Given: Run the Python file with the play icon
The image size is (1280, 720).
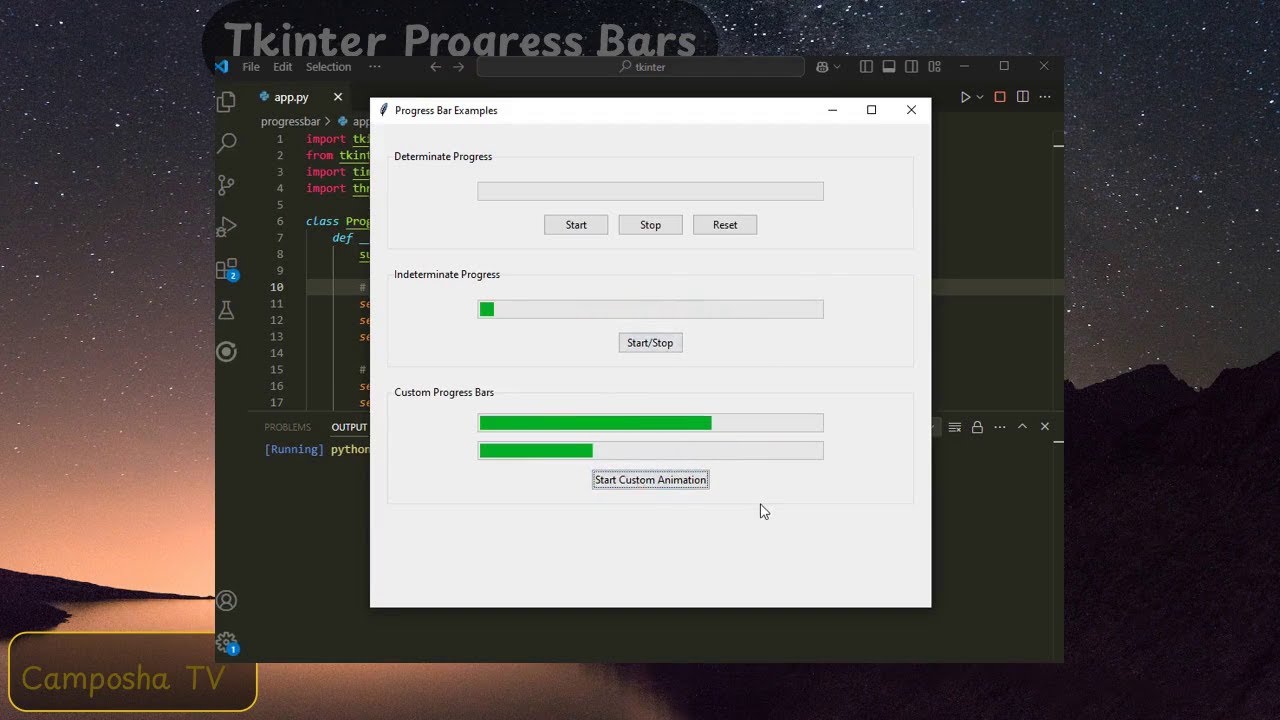Looking at the screenshot, I should pos(965,97).
